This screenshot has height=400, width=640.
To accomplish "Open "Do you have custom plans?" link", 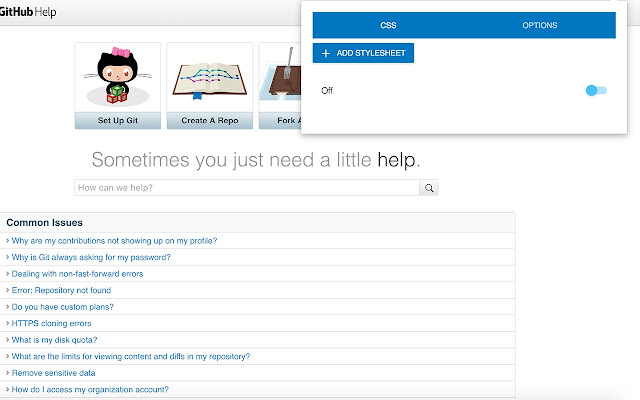I will (x=62, y=307).
